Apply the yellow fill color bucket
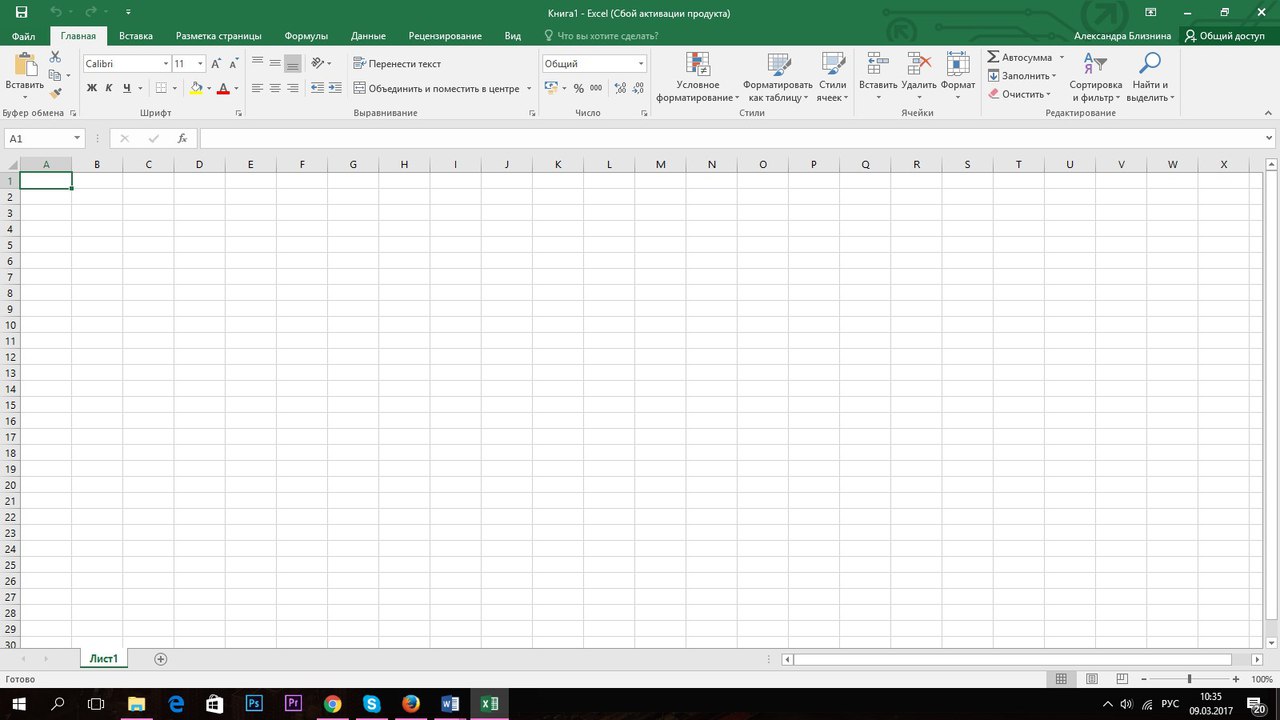Viewport: 1280px width, 720px height. [x=196, y=88]
